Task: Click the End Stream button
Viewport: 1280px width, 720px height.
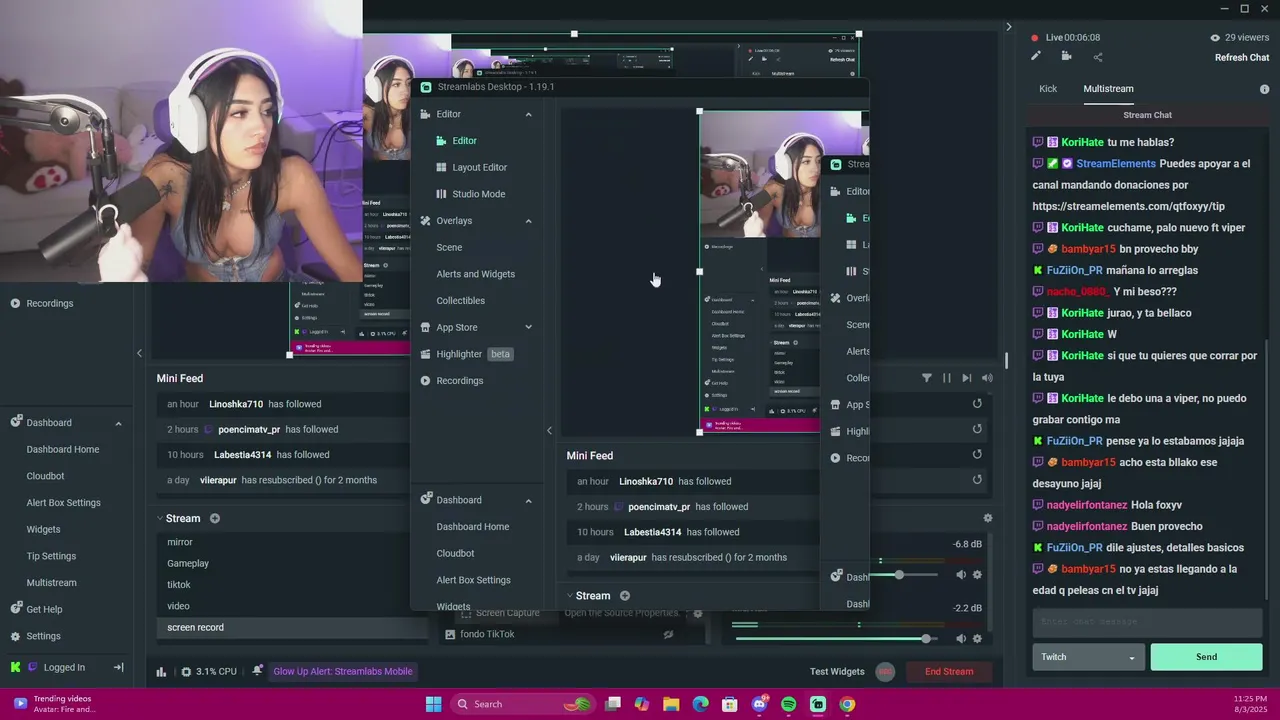Action: click(949, 671)
